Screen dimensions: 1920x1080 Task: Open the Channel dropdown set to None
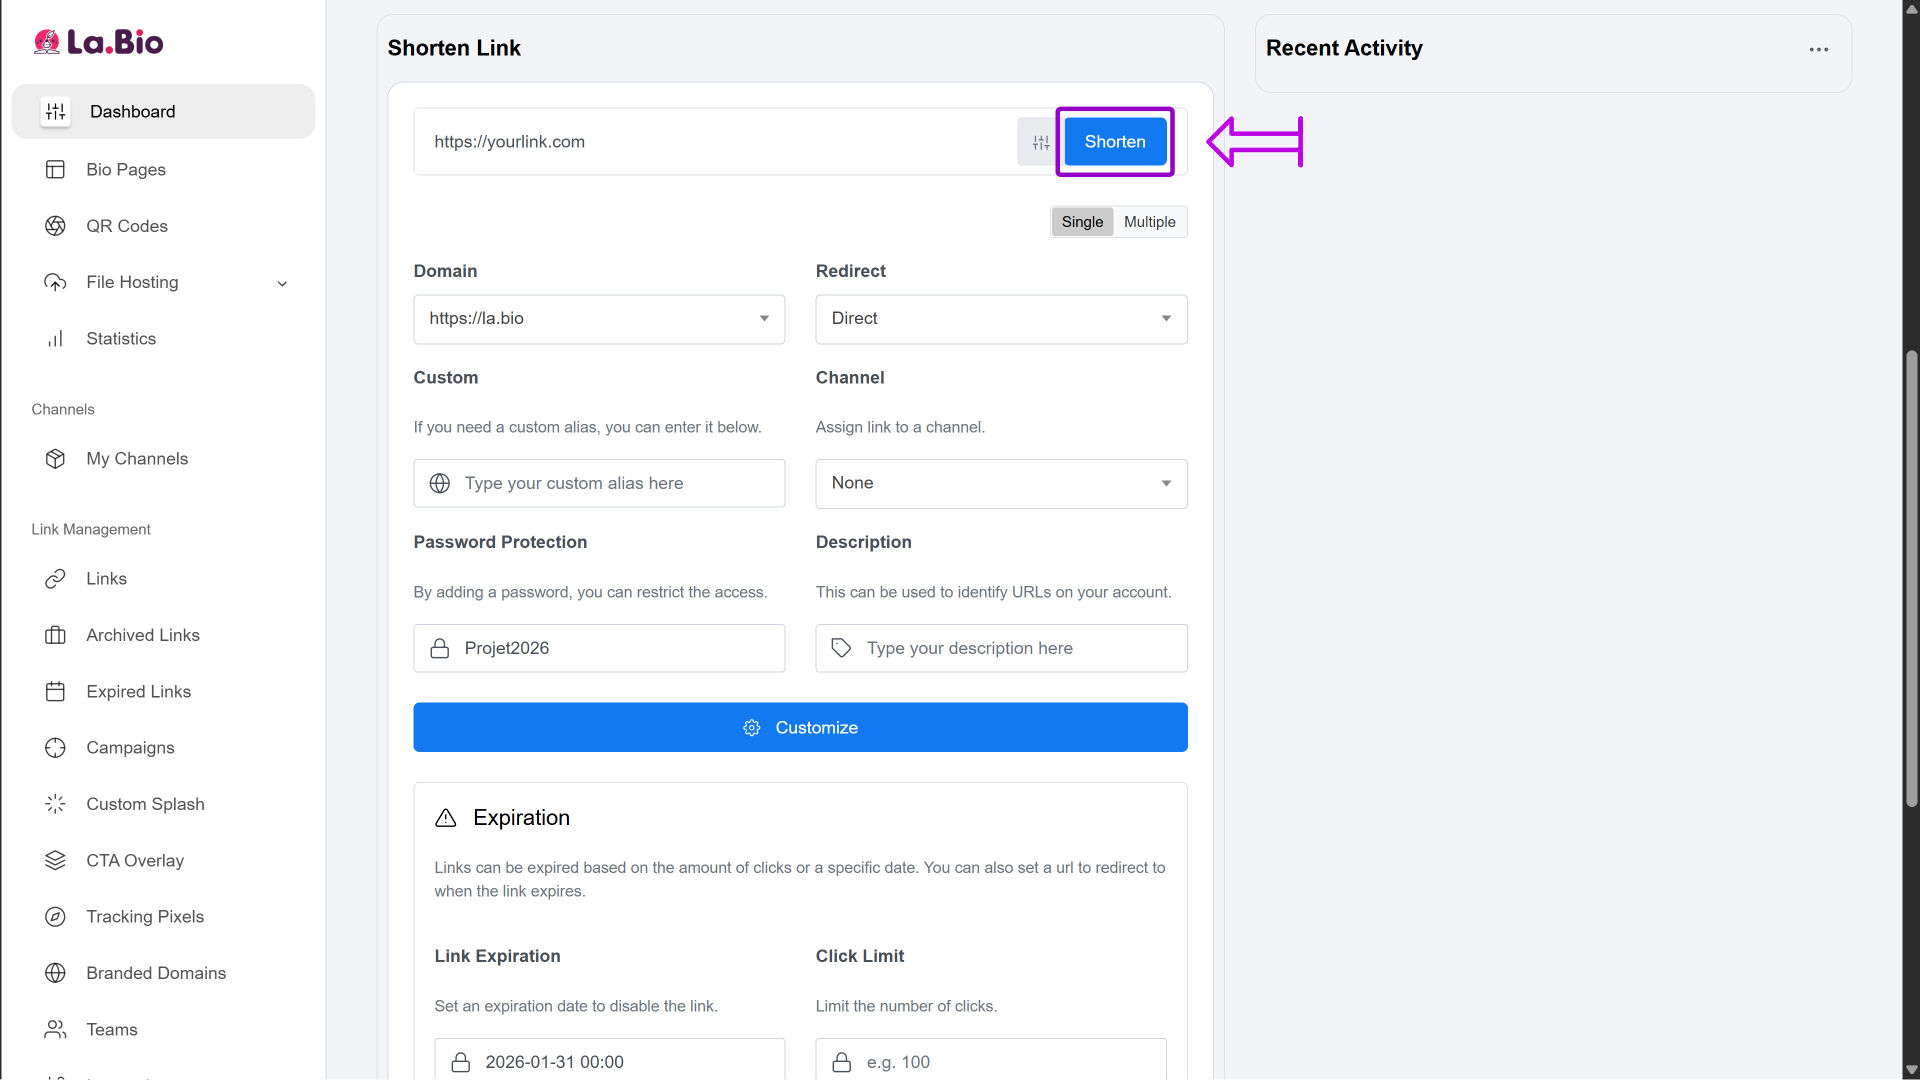[x=1000, y=483]
